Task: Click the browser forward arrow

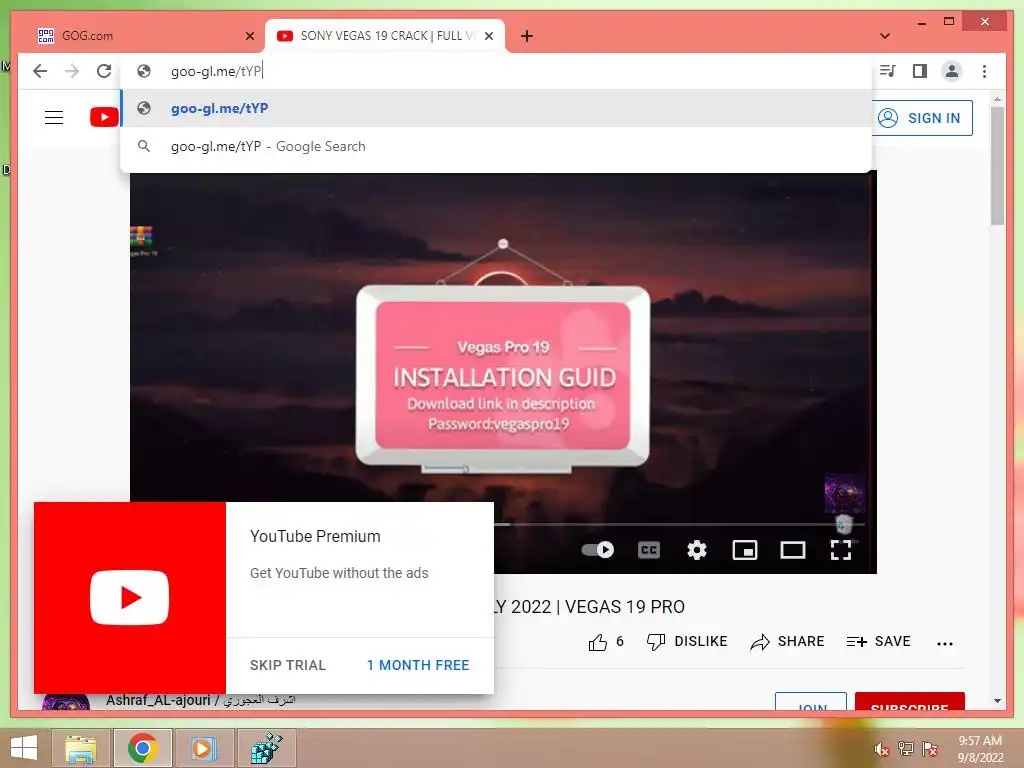Action: 72,71
